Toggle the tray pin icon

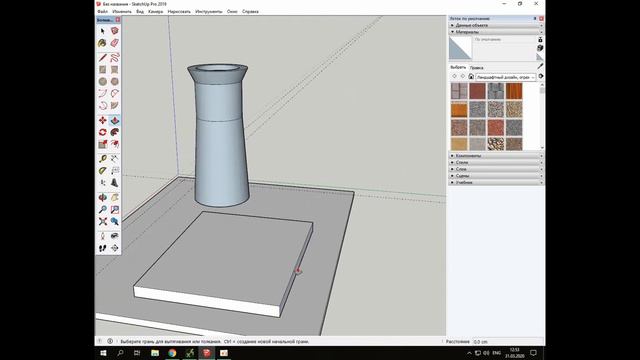tap(535, 19)
